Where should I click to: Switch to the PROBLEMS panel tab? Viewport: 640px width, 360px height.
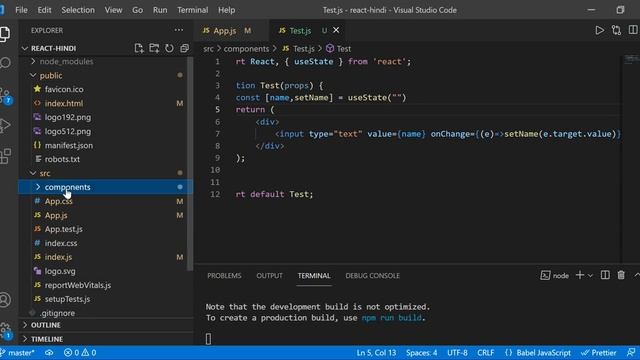point(224,276)
